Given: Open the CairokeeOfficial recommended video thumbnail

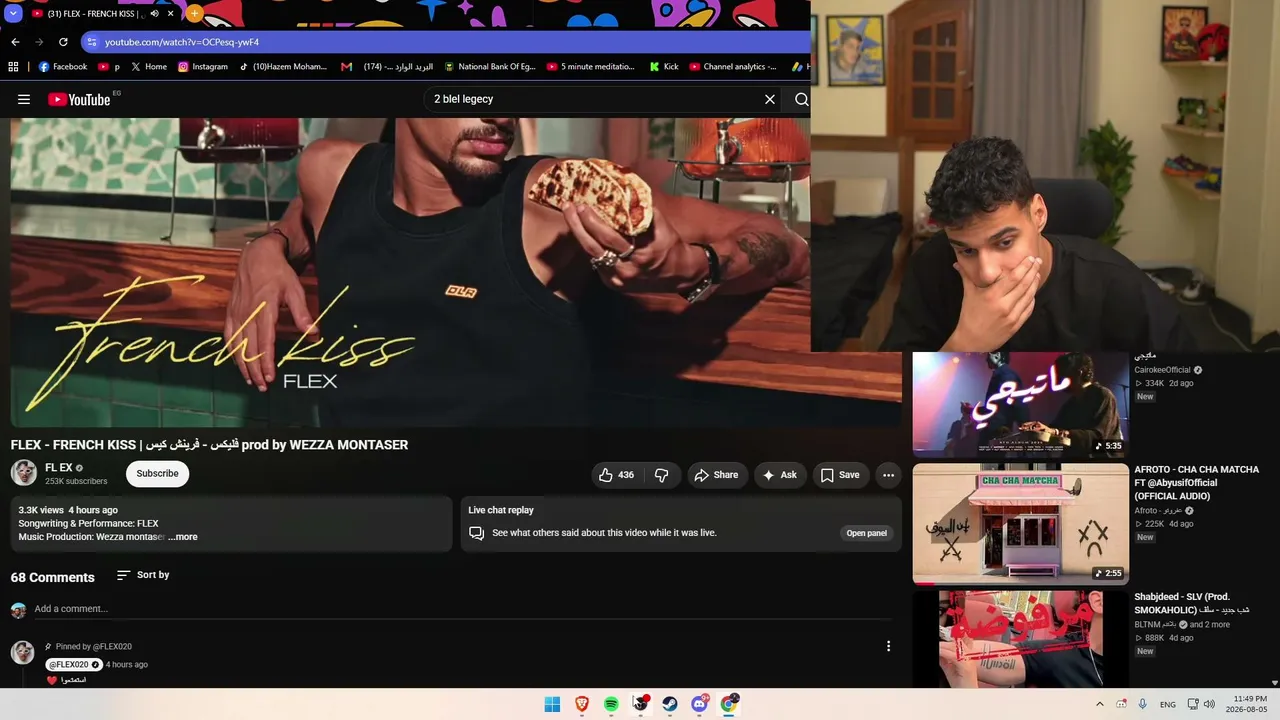Looking at the screenshot, I should point(1020,404).
